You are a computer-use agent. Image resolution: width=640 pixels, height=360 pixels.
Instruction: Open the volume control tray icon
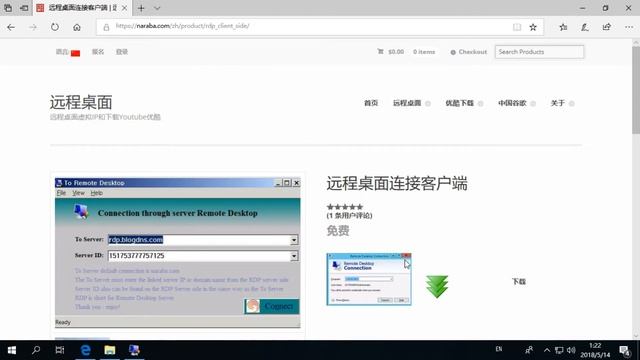[571, 350]
